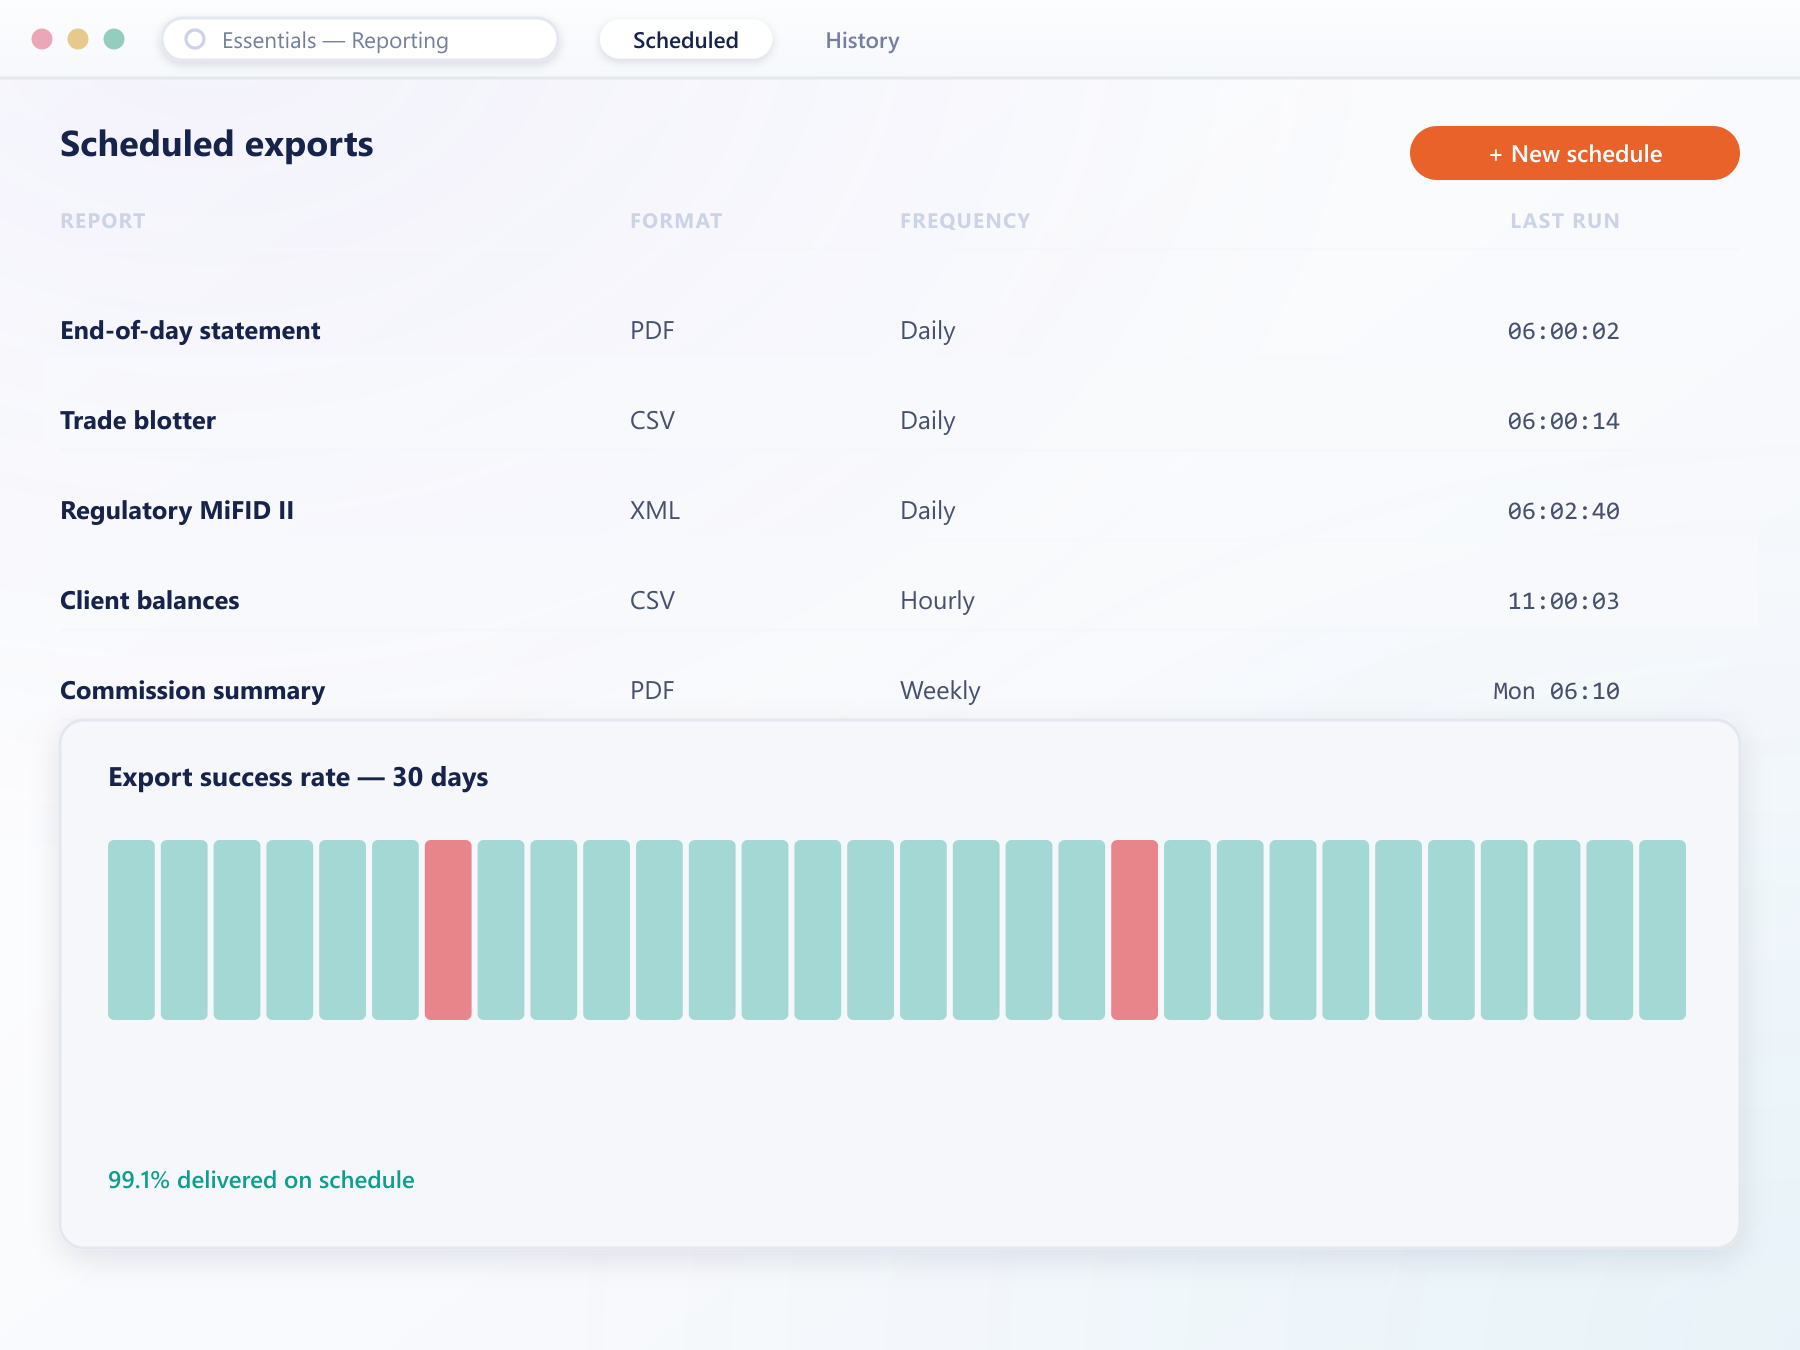Maximize the window with the green button
This screenshot has width=1800, height=1350.
[114, 39]
